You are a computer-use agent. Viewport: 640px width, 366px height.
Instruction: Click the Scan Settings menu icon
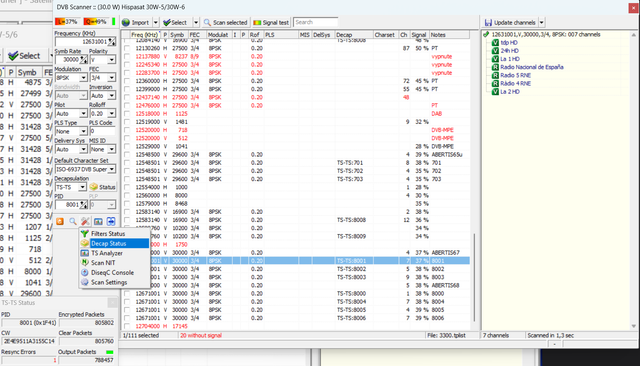coord(84,282)
